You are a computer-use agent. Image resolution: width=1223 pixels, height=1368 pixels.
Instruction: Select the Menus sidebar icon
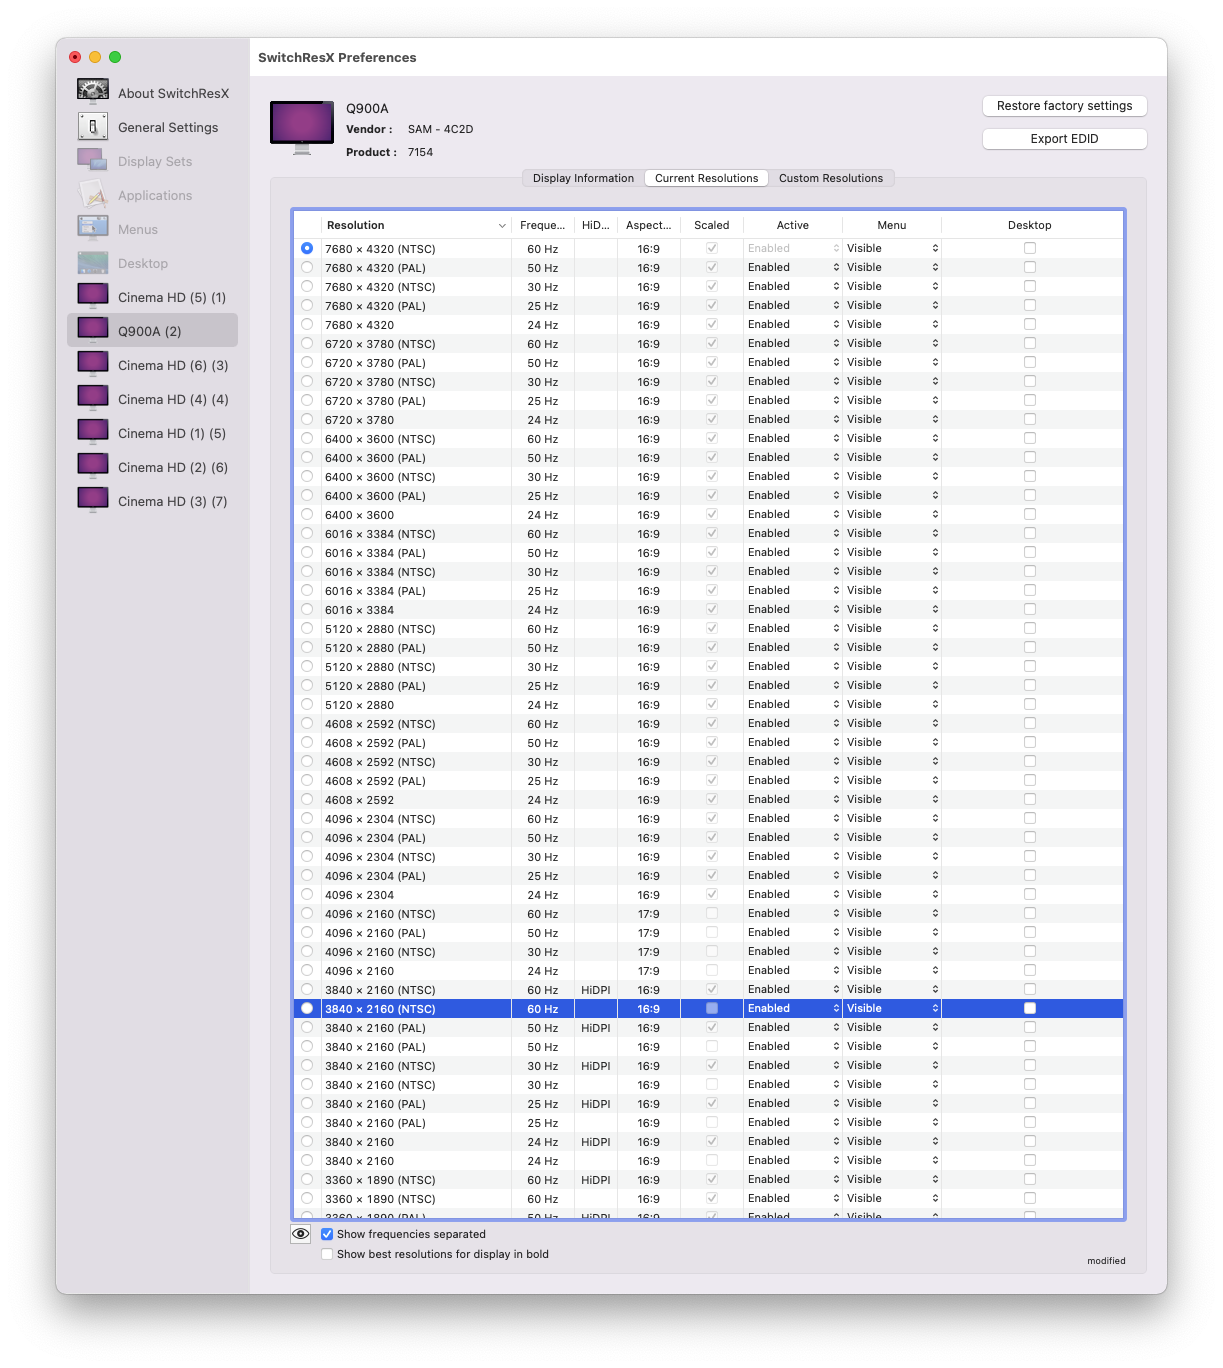(x=93, y=228)
